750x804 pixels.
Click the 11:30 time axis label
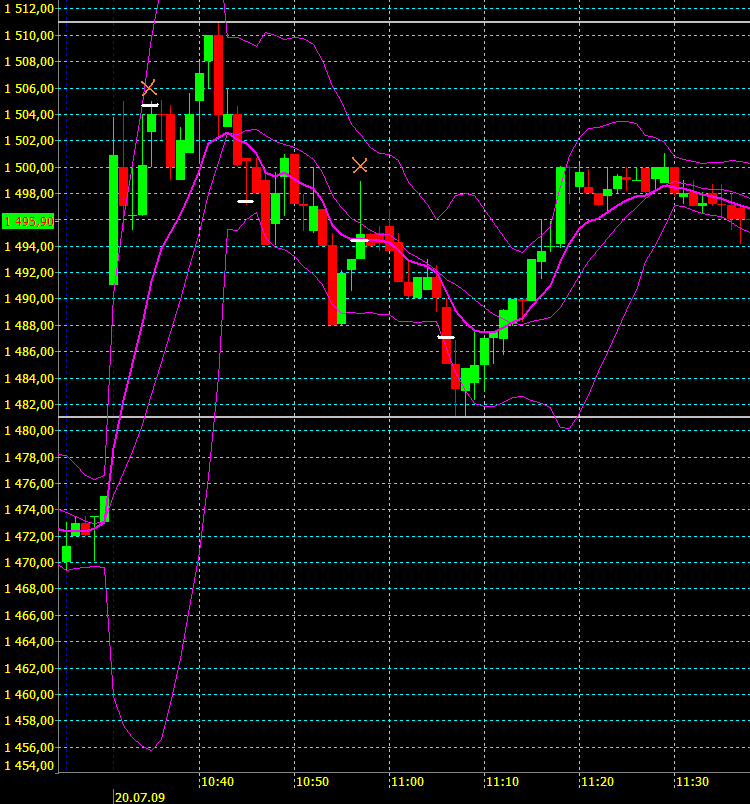tap(693, 782)
